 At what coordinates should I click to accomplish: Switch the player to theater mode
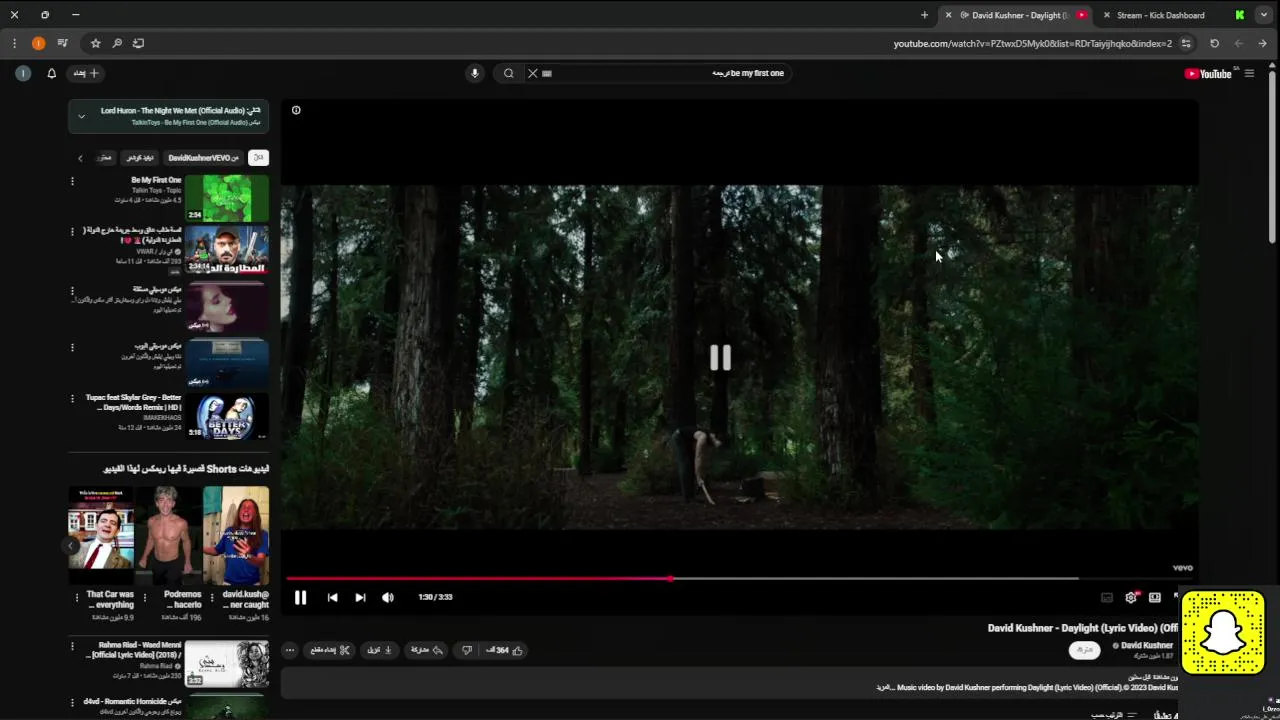click(1155, 598)
